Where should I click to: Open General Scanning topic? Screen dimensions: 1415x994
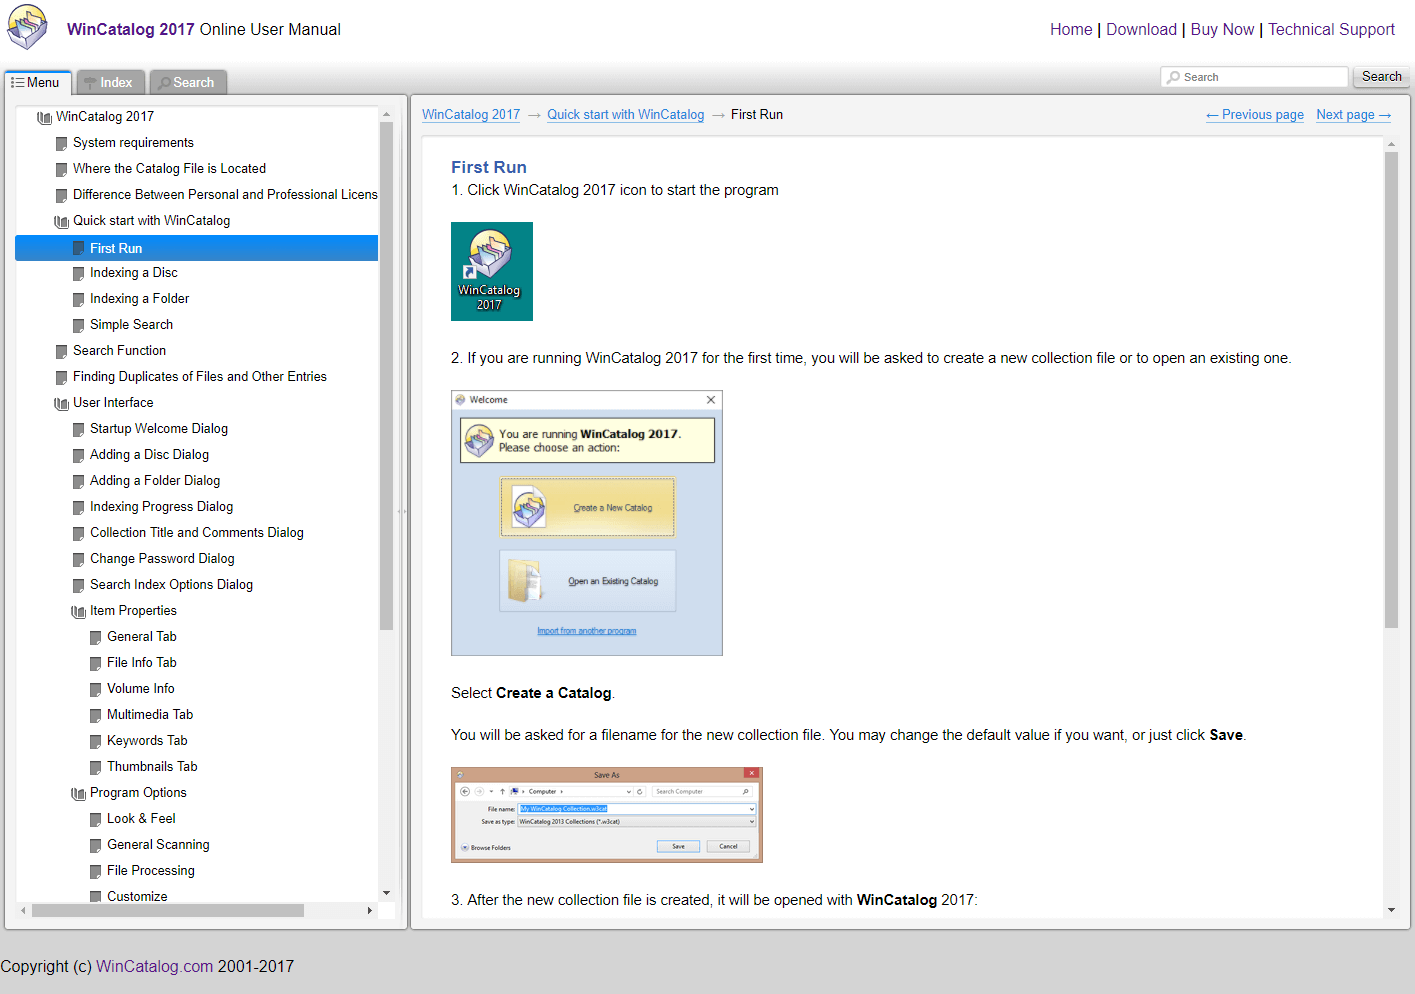(x=158, y=845)
